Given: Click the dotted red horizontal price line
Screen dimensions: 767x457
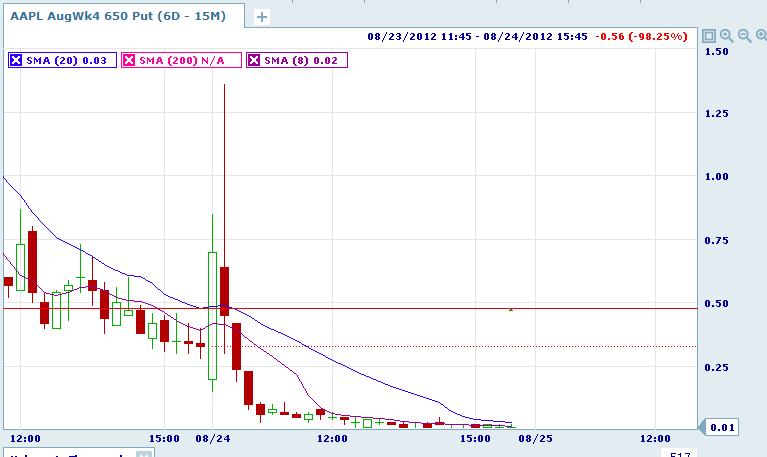Looking at the screenshot, I should pos(600,346).
